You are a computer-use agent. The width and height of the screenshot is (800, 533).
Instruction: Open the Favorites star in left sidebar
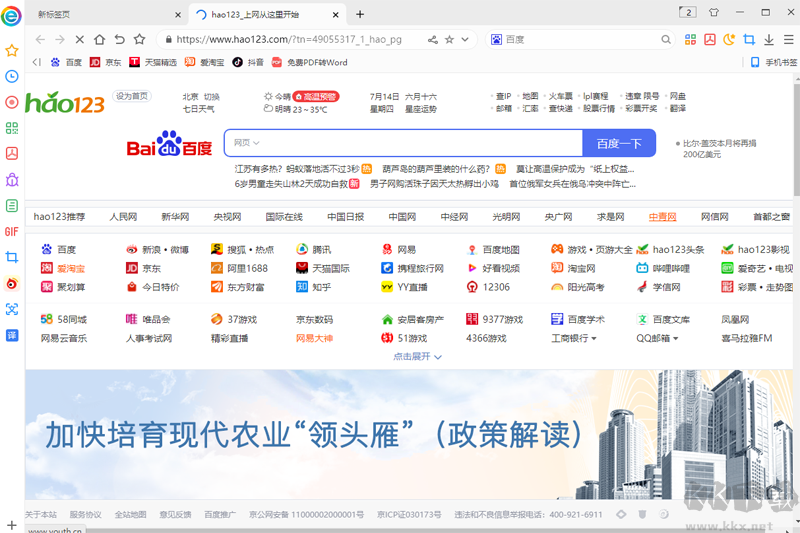tap(12, 50)
